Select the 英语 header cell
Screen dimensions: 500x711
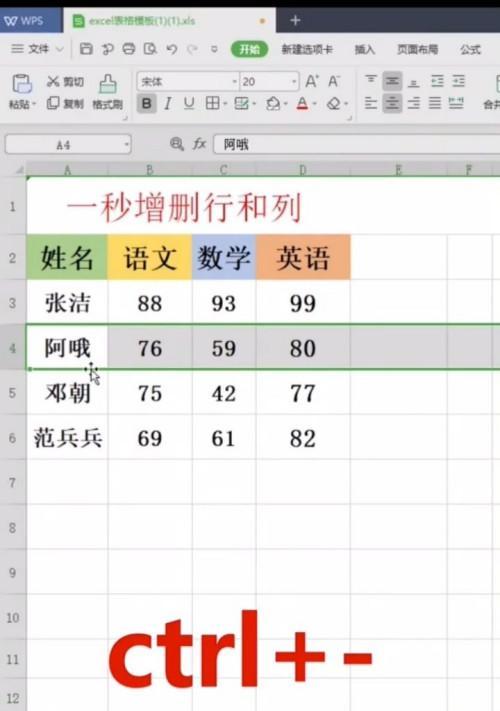point(303,258)
